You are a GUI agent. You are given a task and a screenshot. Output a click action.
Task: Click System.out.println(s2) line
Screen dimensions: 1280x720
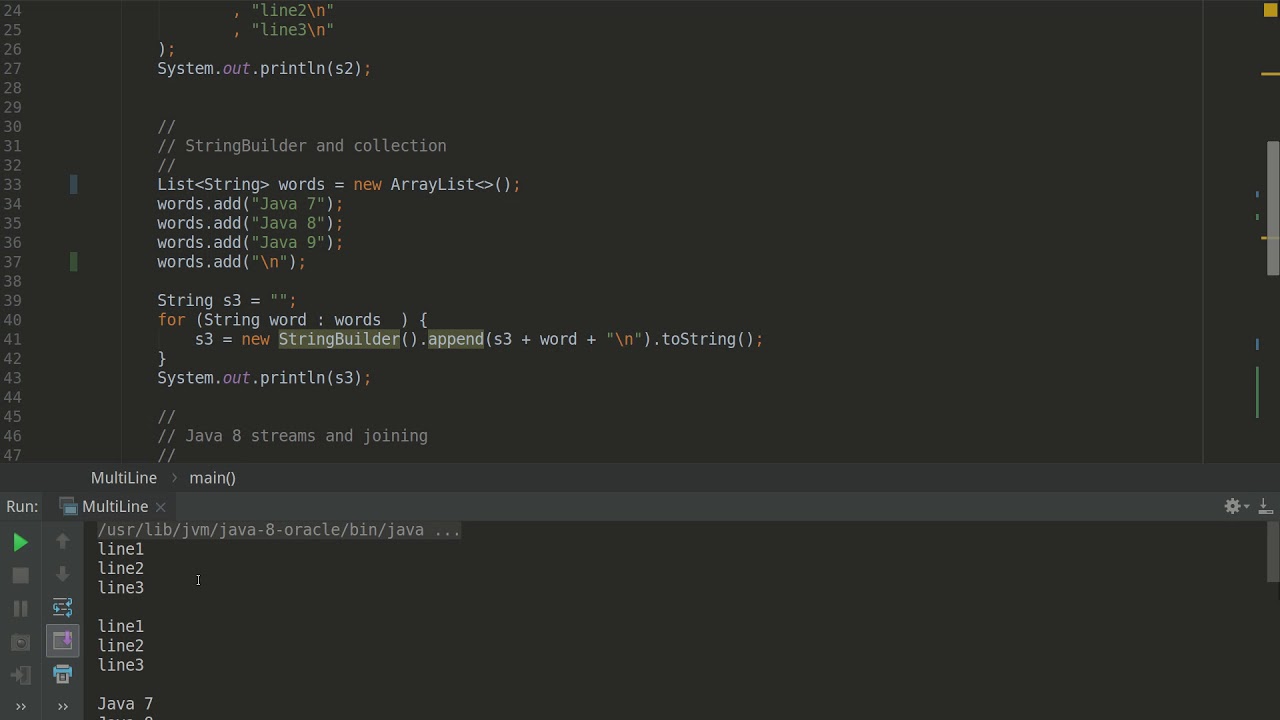pos(264,69)
